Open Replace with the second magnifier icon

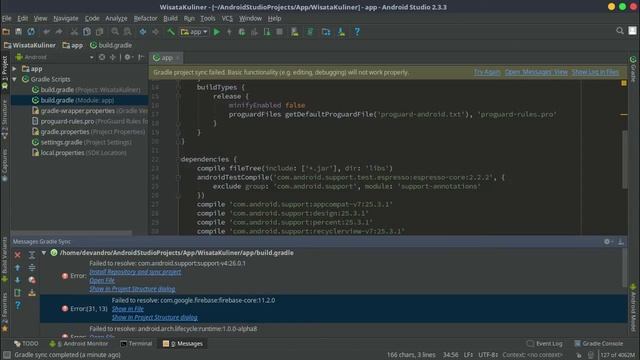127,32
